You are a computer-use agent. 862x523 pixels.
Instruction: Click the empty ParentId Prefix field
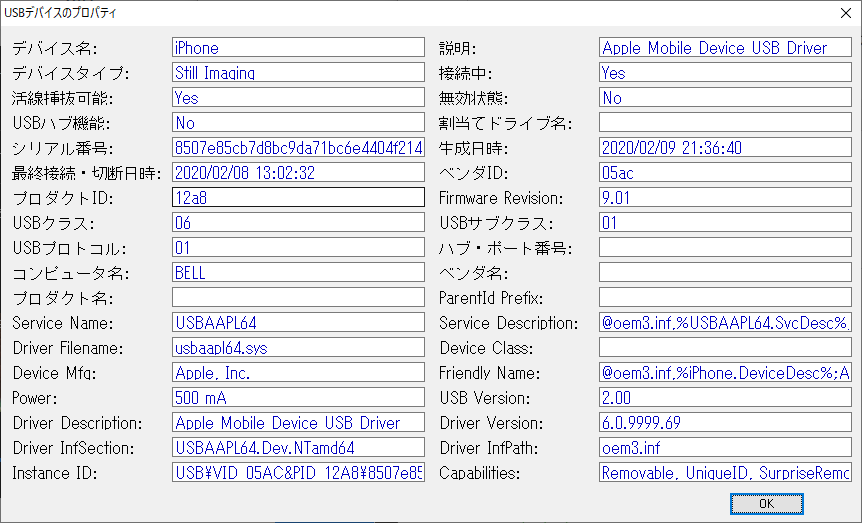[725, 298]
